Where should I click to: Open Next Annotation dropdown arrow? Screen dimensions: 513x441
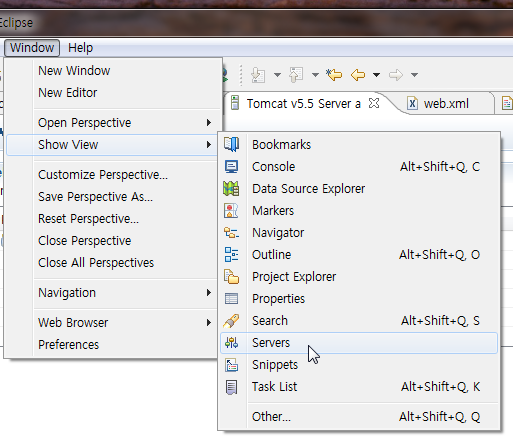277,75
